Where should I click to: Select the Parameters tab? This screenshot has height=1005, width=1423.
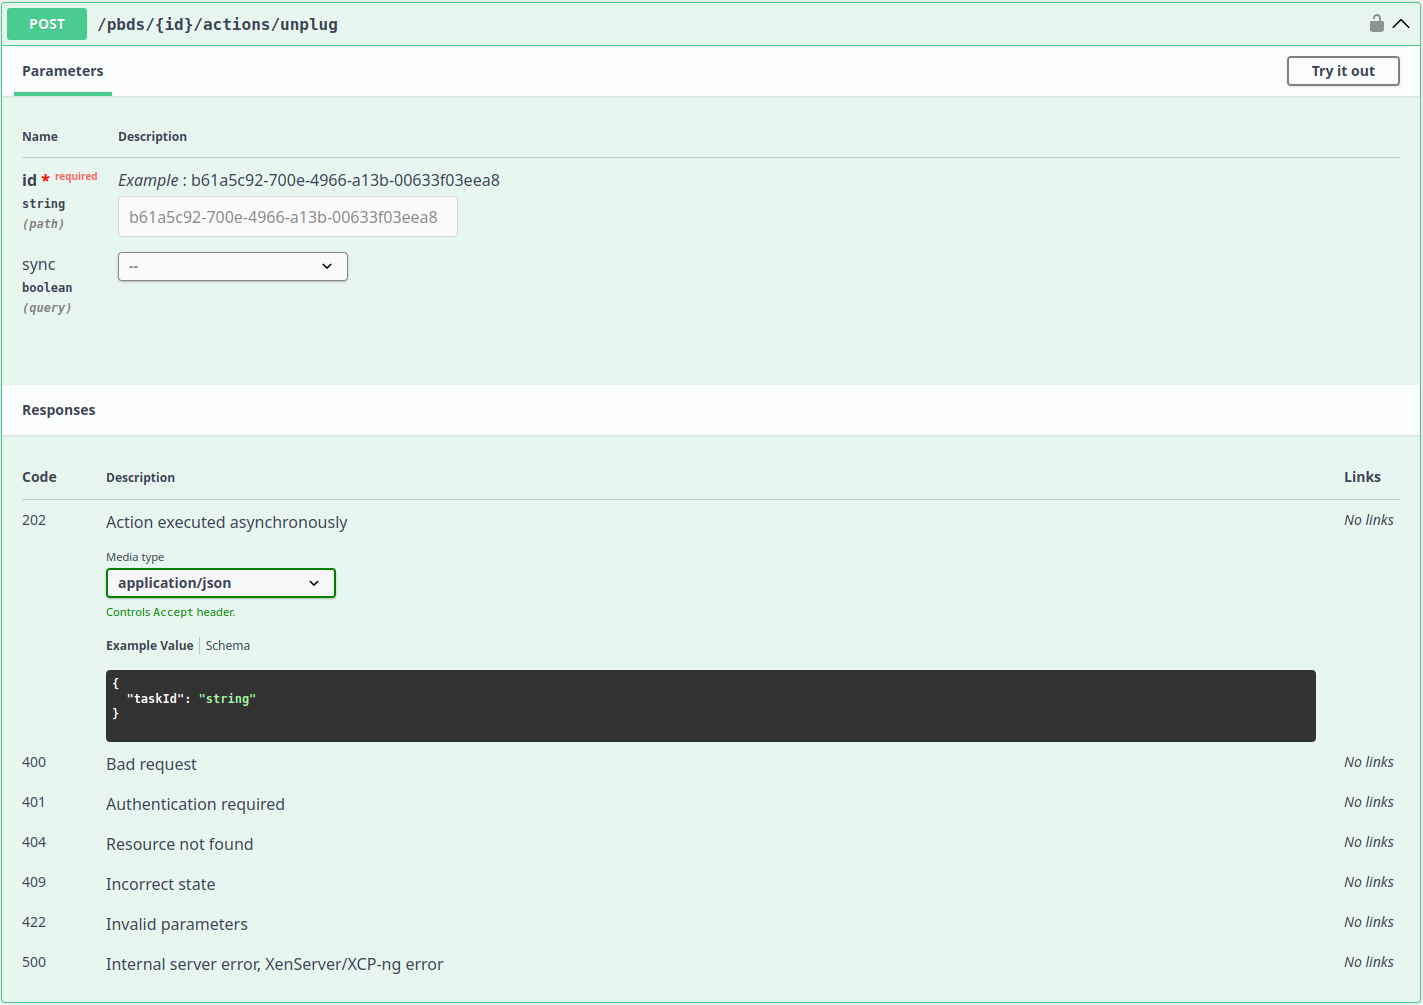pyautogui.click(x=62, y=71)
